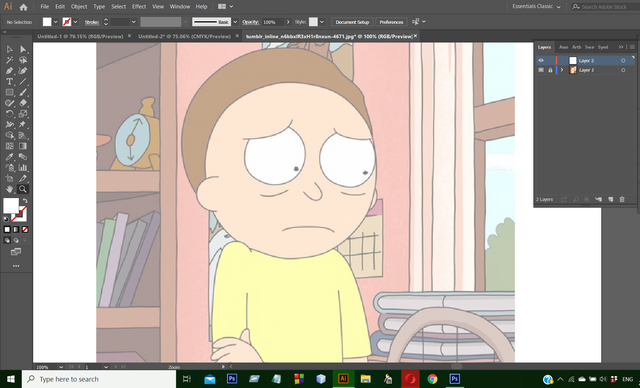Screen dimensions: 640x388
Task: Open the stroke weight dropdown
Action: pyautogui.click(x=133, y=22)
